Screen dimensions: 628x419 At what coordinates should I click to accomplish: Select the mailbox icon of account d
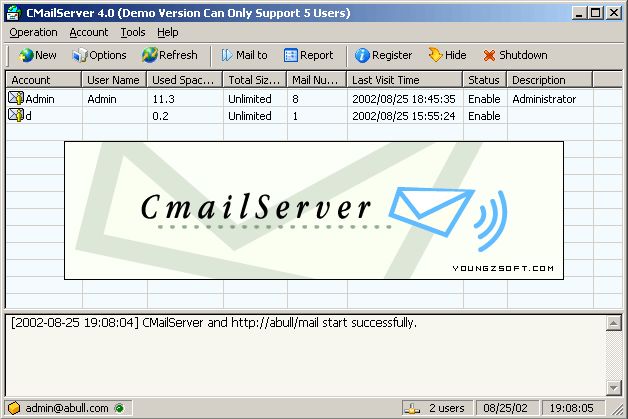click(x=16, y=115)
